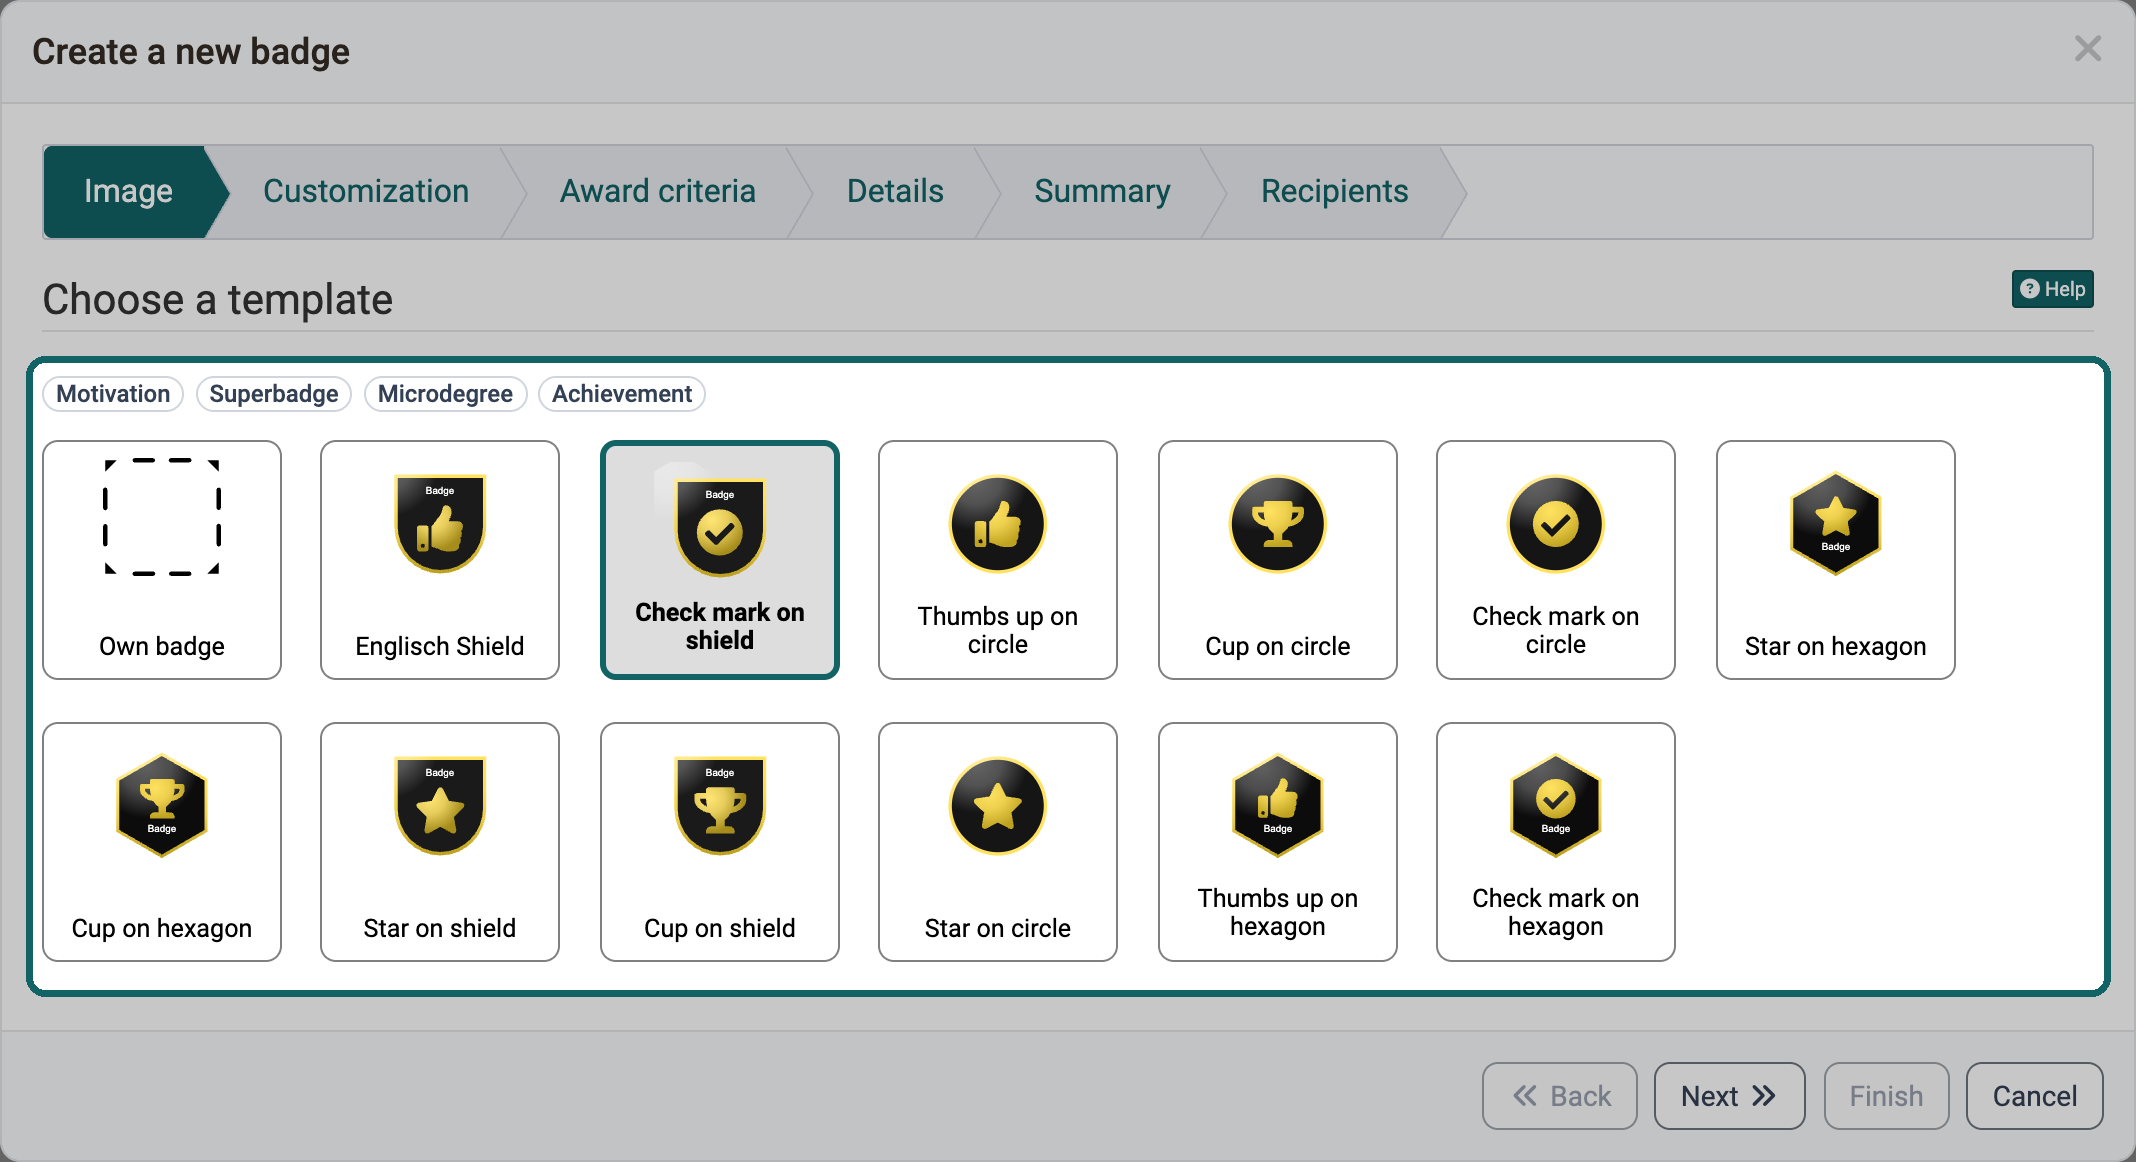Select Check mark on circle template
This screenshot has height=1162, width=2136.
(1556, 560)
